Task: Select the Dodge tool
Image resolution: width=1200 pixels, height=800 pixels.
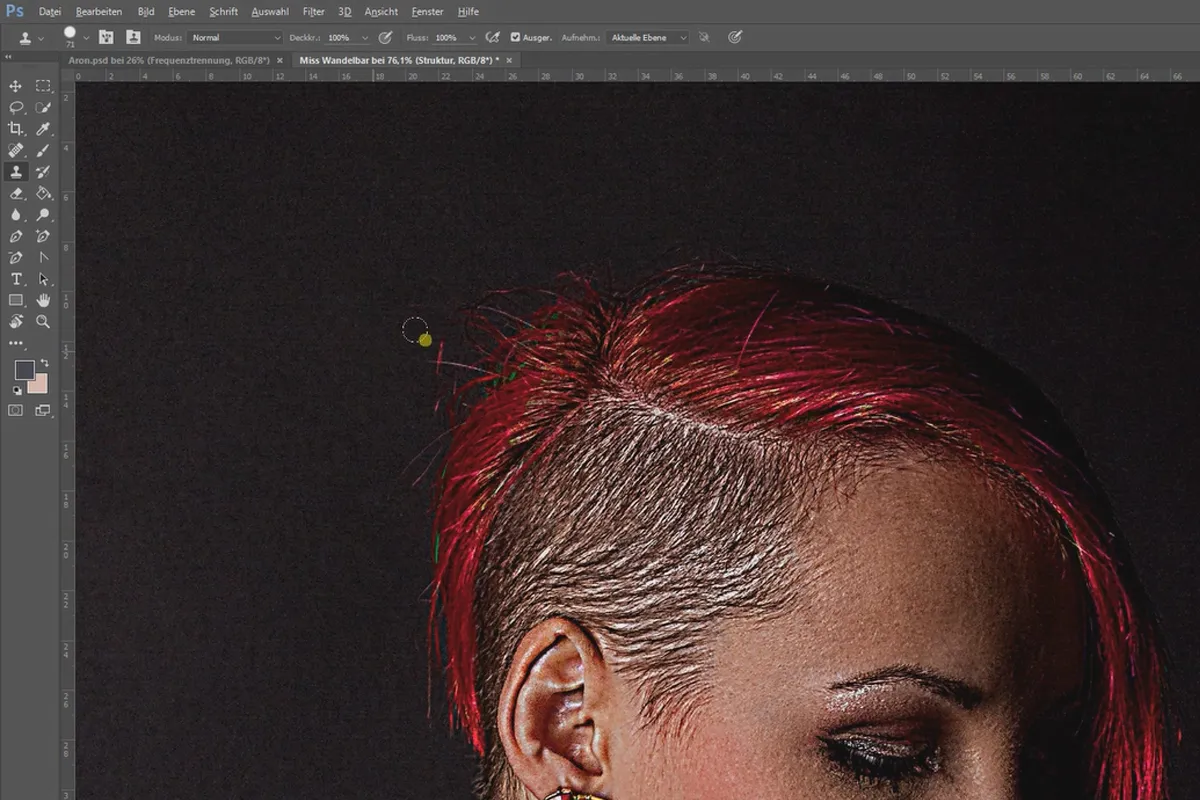Action: pos(43,215)
